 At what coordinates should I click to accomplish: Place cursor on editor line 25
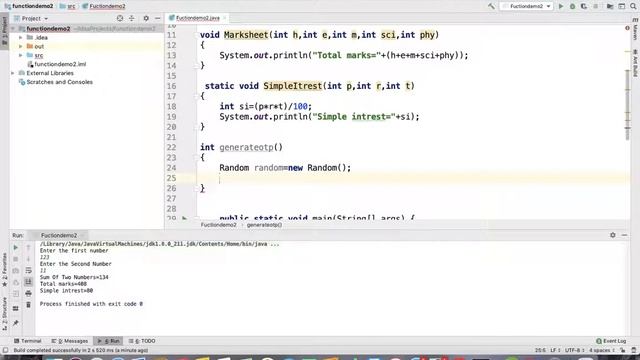tap(412, 178)
